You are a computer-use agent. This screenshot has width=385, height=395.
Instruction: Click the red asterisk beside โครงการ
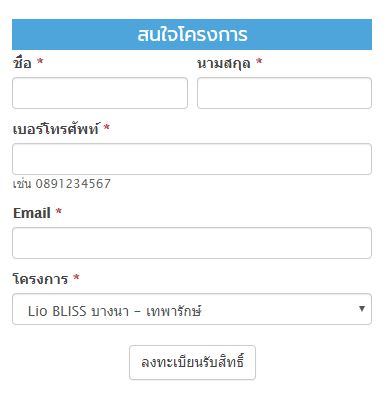pos(76,277)
